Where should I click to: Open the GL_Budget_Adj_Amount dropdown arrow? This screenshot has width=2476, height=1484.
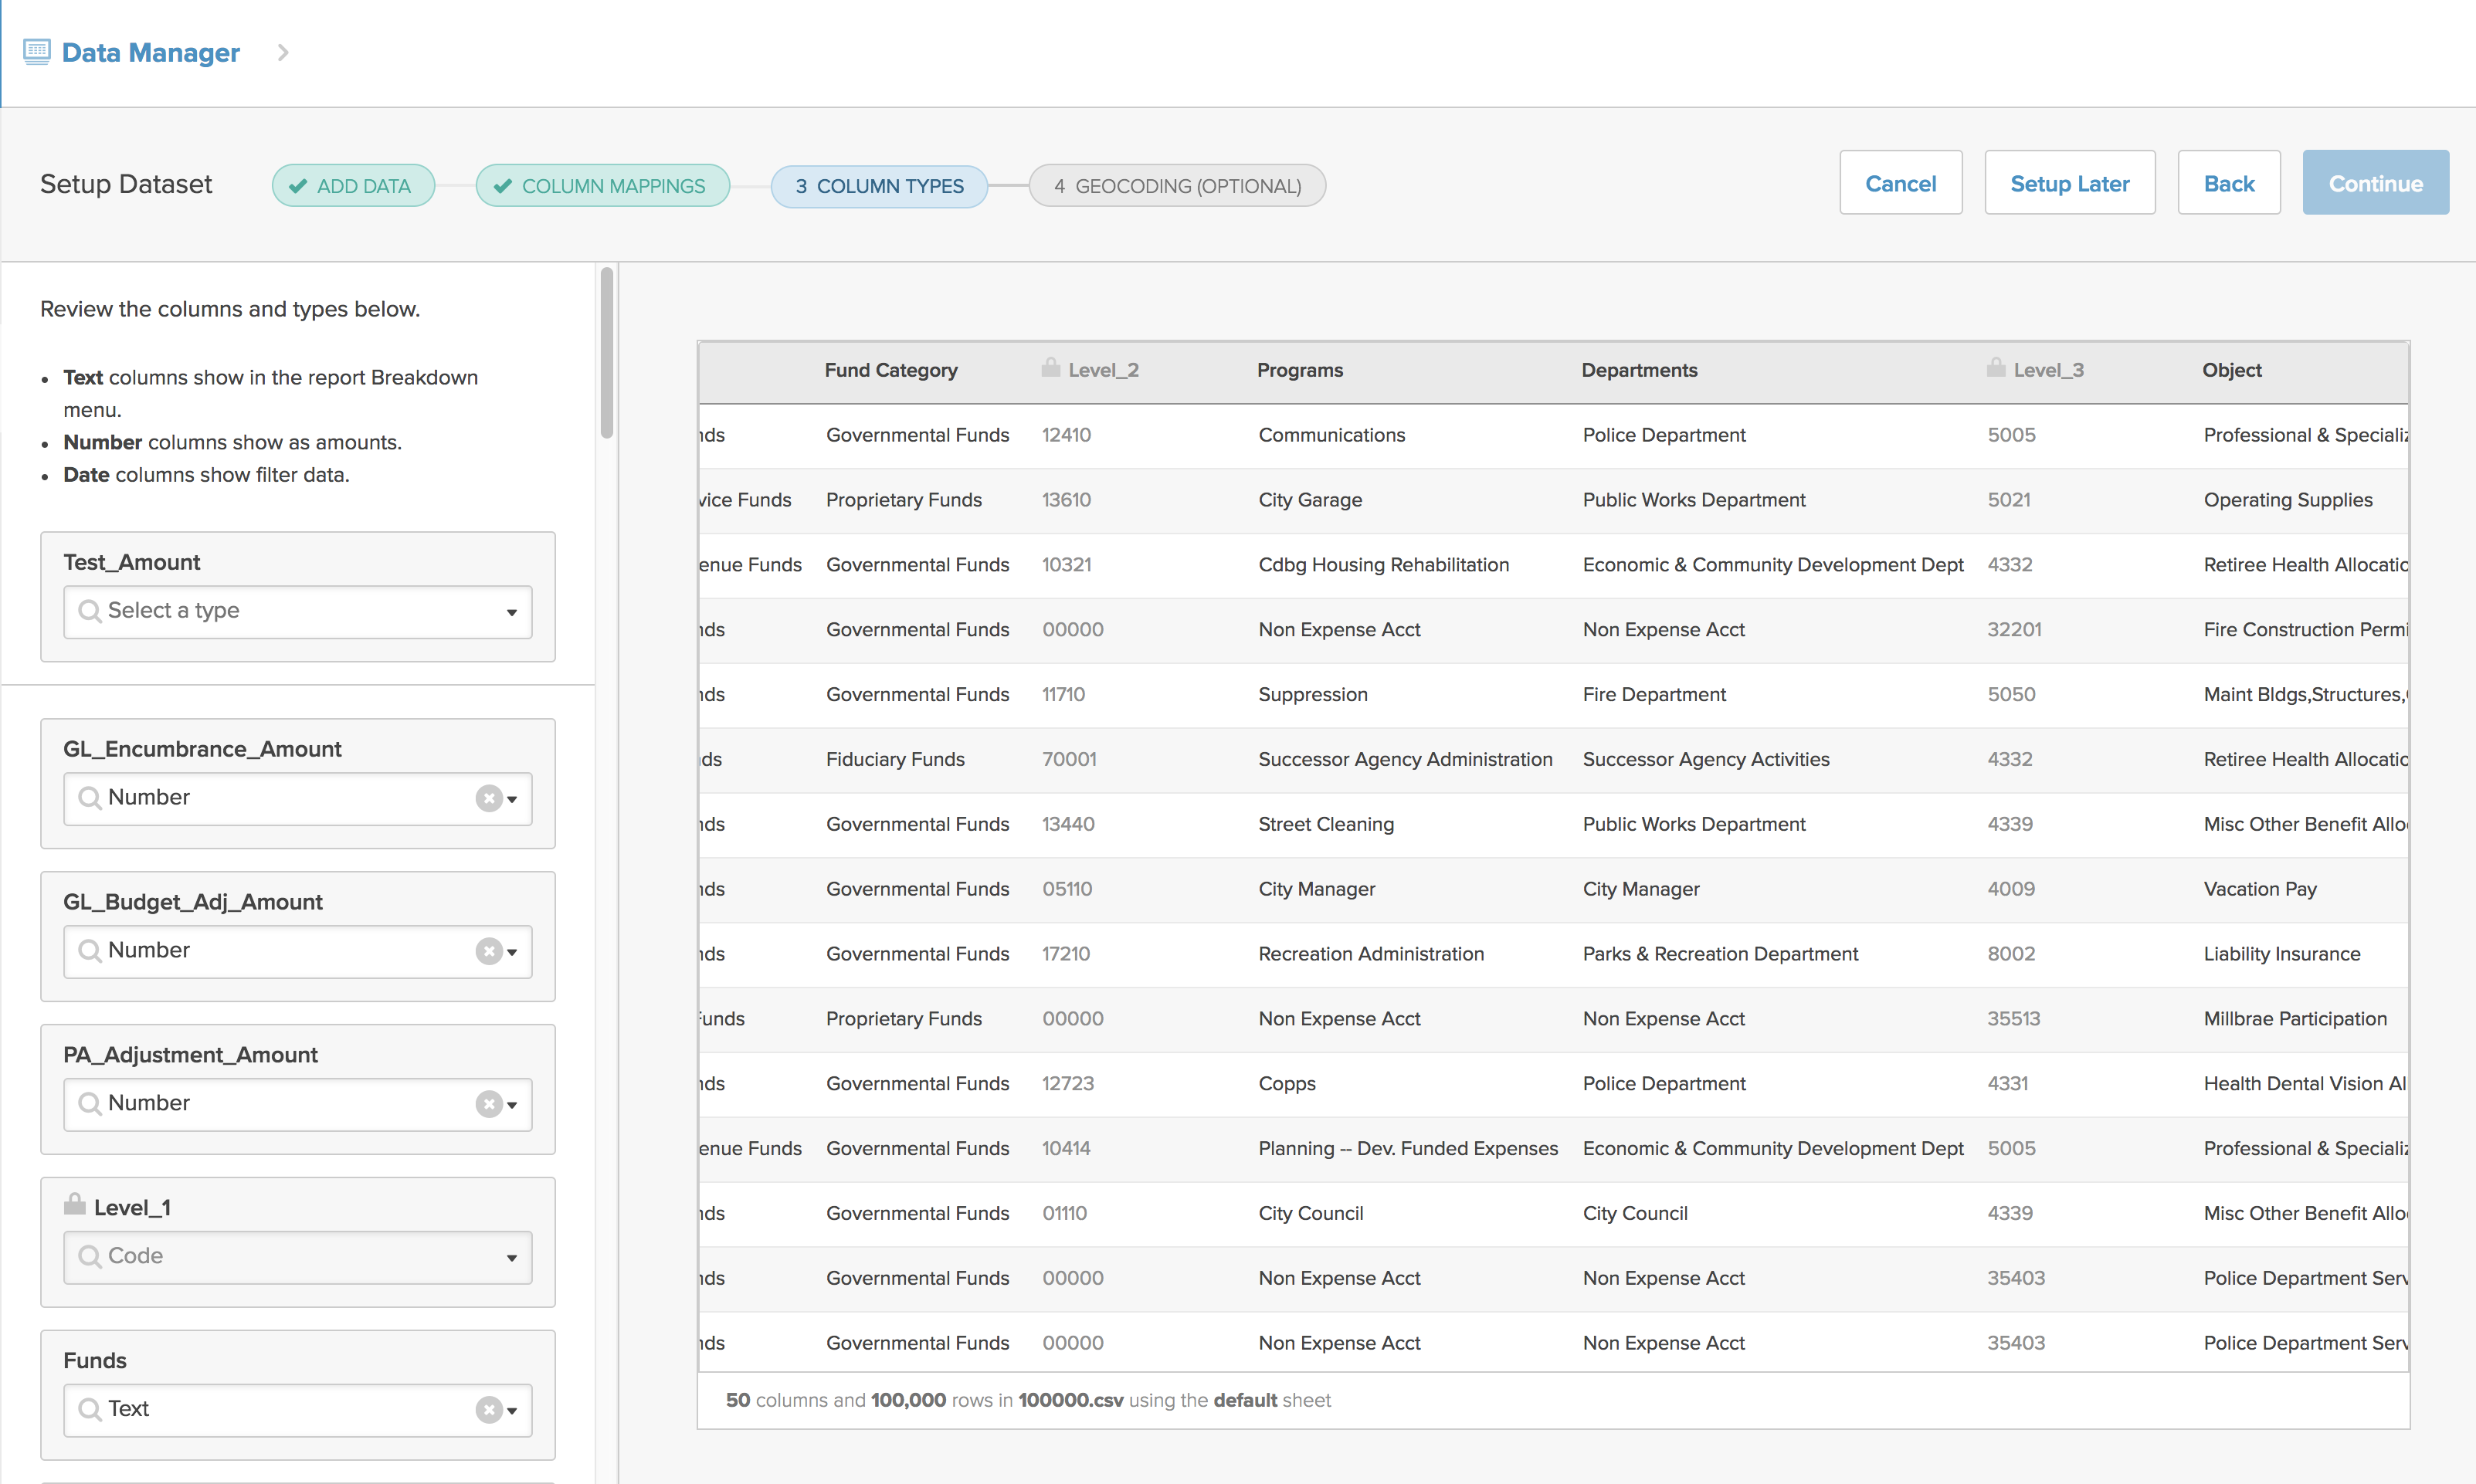tap(512, 952)
